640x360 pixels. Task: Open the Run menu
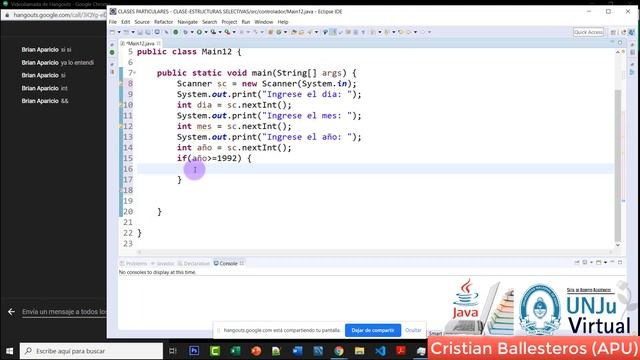(x=246, y=22)
